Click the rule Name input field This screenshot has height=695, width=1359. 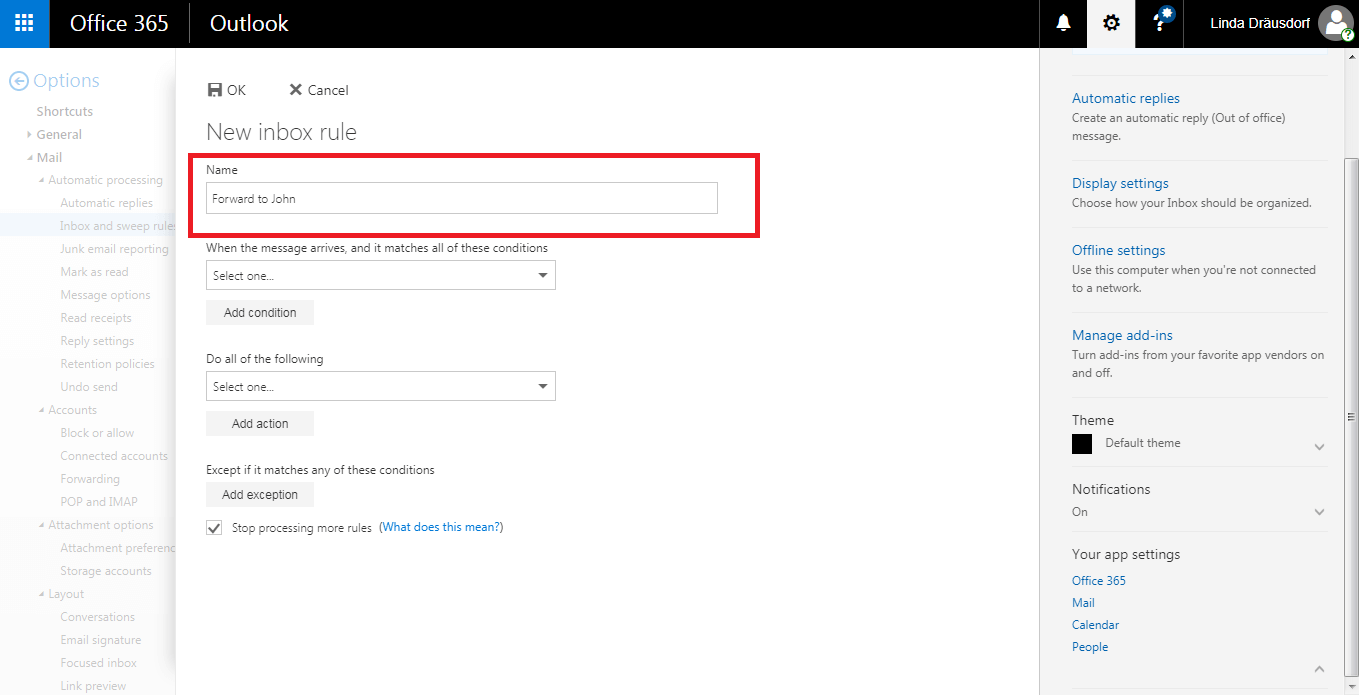462,198
